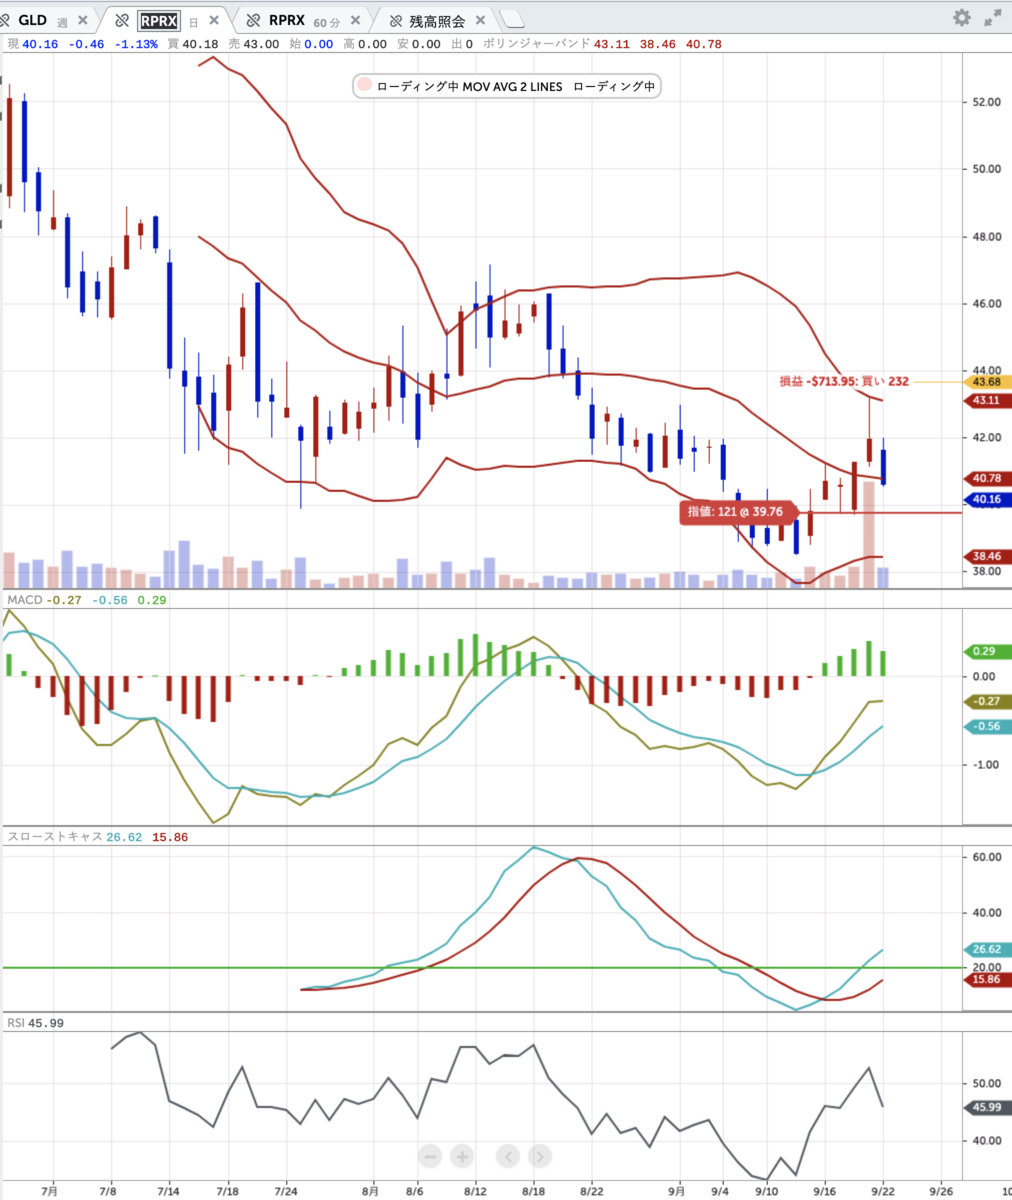Open the chart settings gear
The width and height of the screenshot is (1012, 1200).
coord(962,18)
